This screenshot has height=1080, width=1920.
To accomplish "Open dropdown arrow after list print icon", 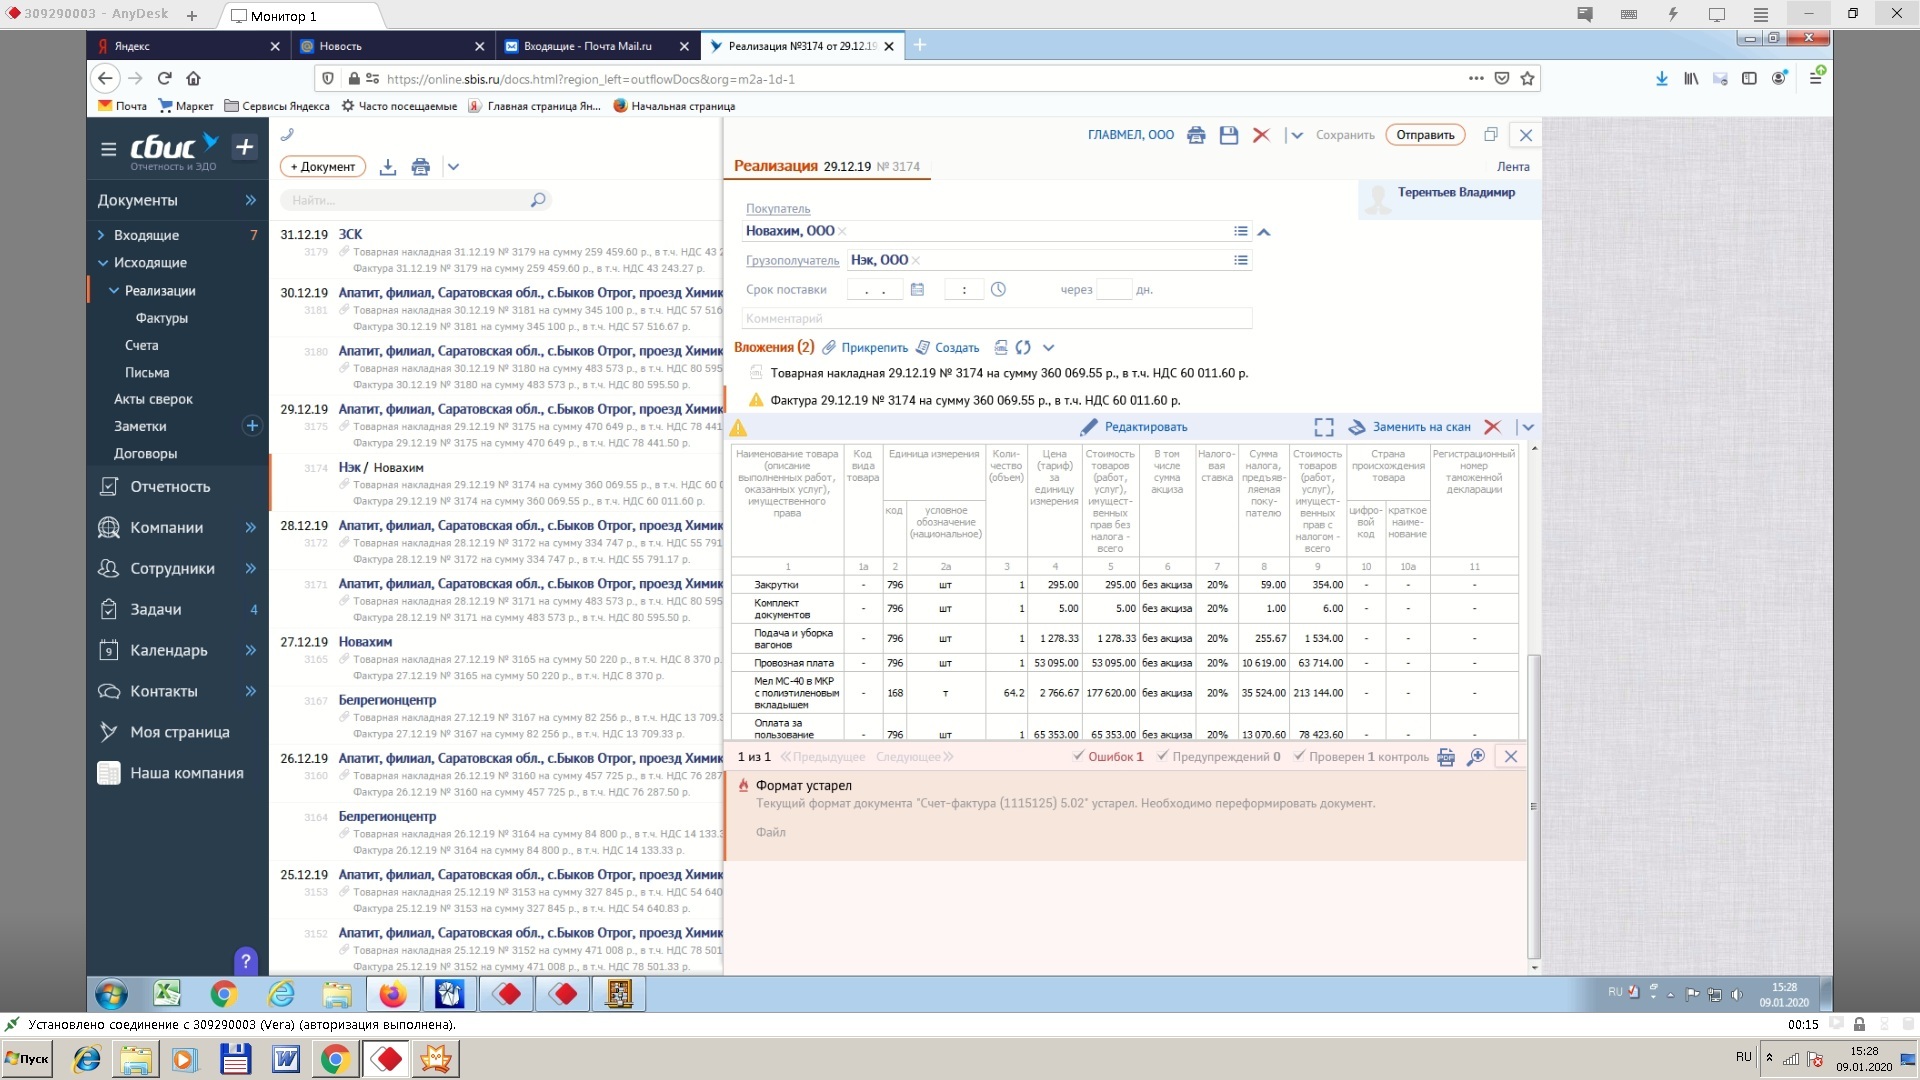I will pos(453,167).
